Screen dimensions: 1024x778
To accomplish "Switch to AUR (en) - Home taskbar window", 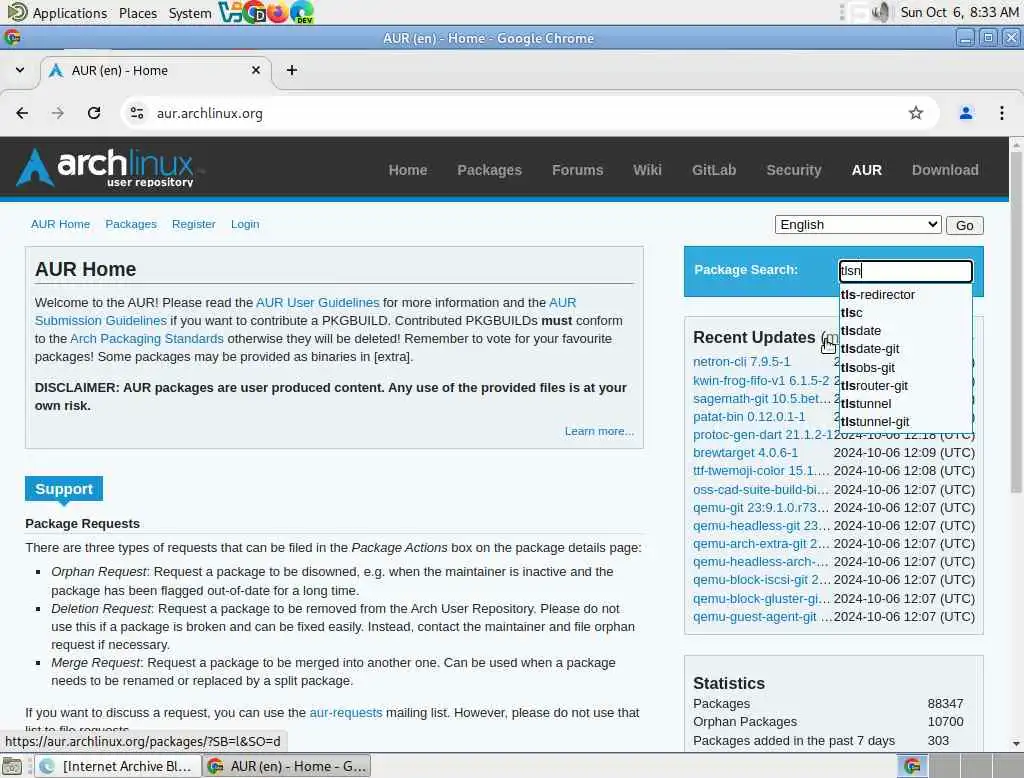I will [x=287, y=766].
